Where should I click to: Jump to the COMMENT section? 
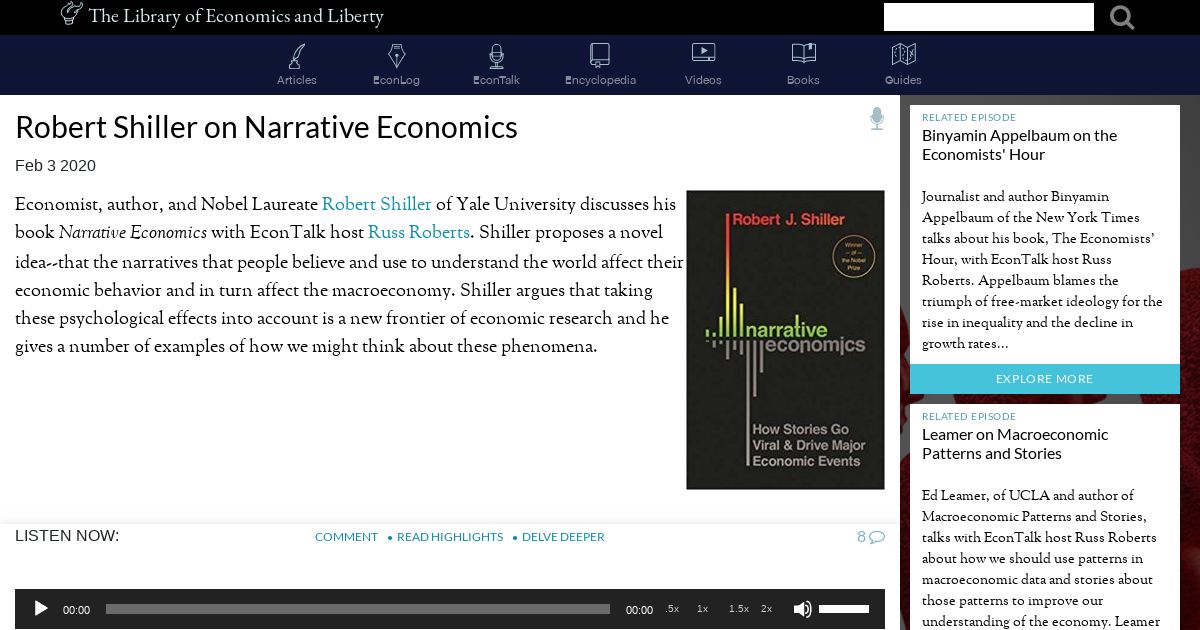(x=346, y=537)
